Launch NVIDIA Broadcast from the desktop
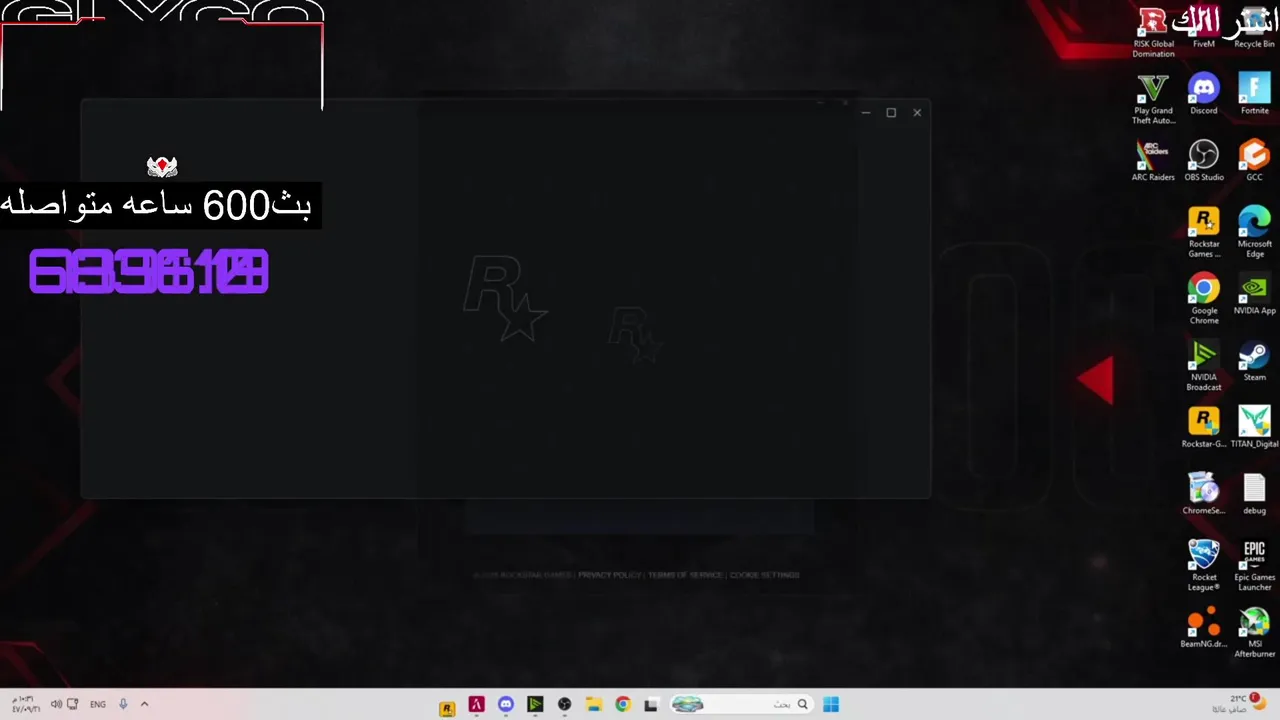Viewport: 1280px width, 720px height. pyautogui.click(x=1204, y=366)
